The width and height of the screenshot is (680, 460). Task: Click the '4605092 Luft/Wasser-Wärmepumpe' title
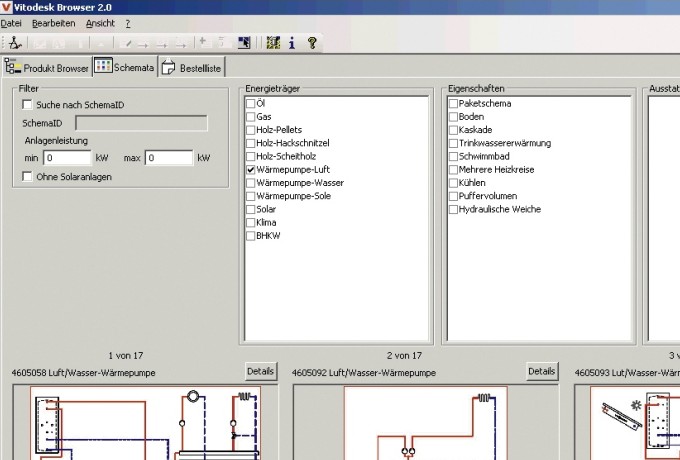[364, 373]
